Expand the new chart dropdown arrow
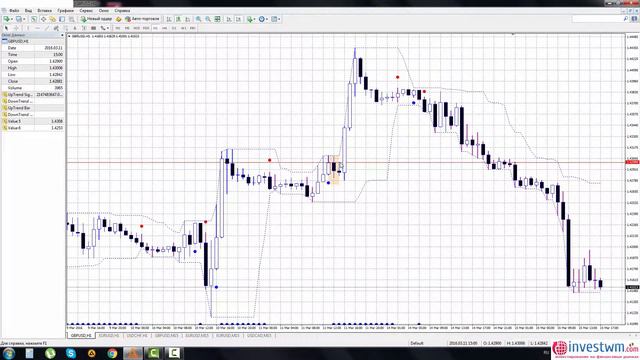Screen dimensions: 640x360 coord(11,19)
